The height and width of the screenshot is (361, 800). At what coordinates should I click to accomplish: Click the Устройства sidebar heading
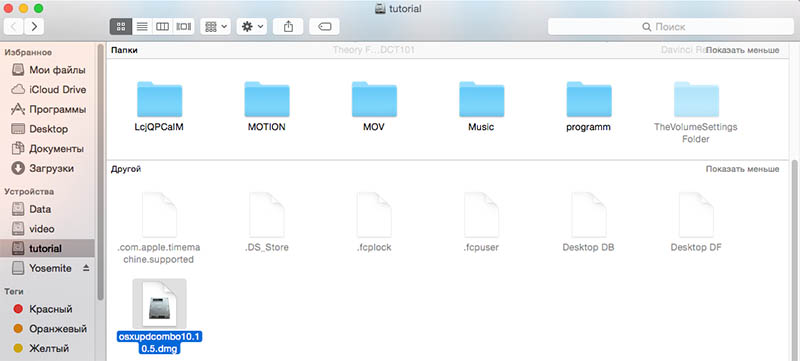tap(29, 191)
